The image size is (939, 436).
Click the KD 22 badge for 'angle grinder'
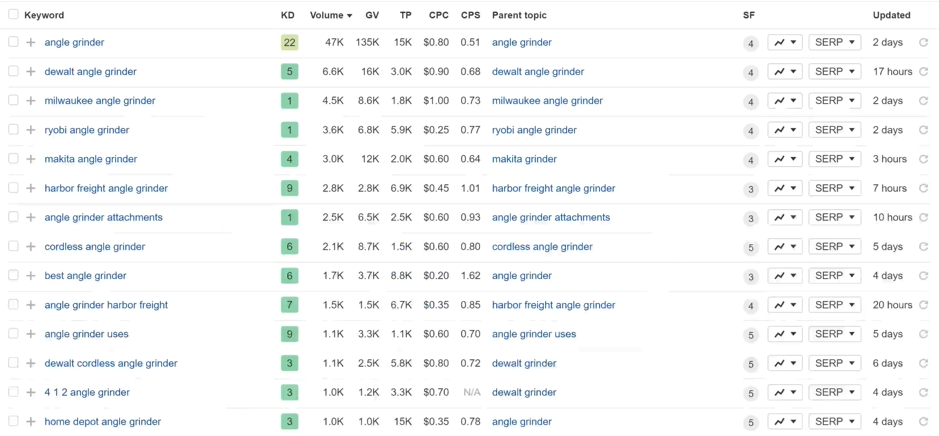point(289,43)
